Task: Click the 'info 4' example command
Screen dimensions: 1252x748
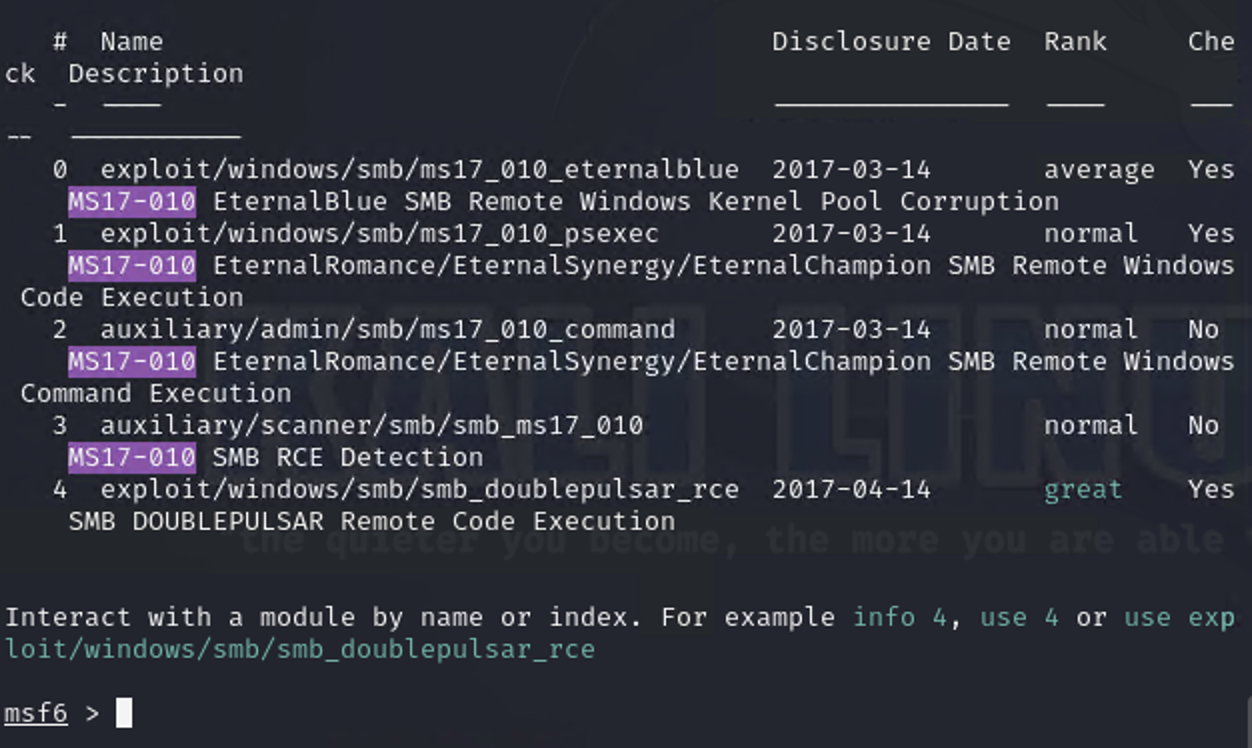Action: tap(899, 618)
